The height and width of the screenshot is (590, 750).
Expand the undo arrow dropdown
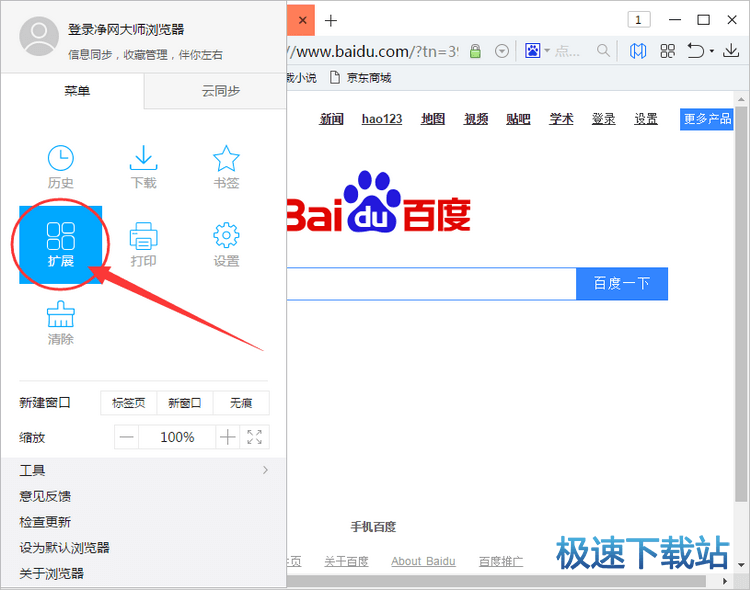[x=712, y=51]
